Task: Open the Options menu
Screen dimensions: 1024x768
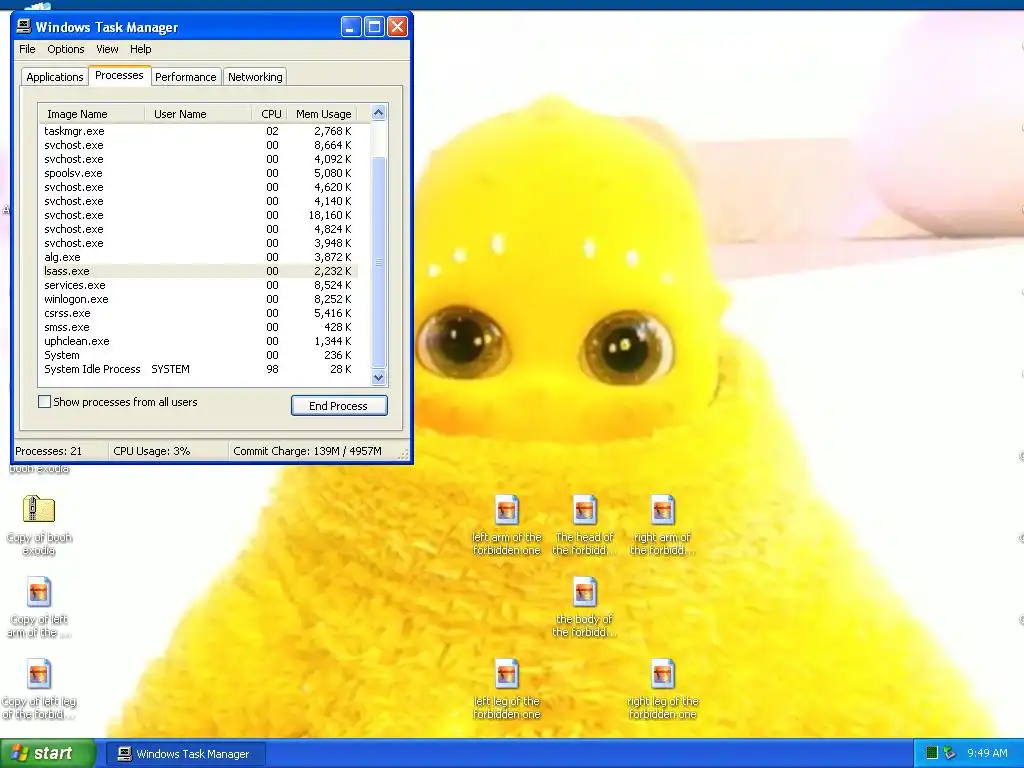Action: (65, 49)
